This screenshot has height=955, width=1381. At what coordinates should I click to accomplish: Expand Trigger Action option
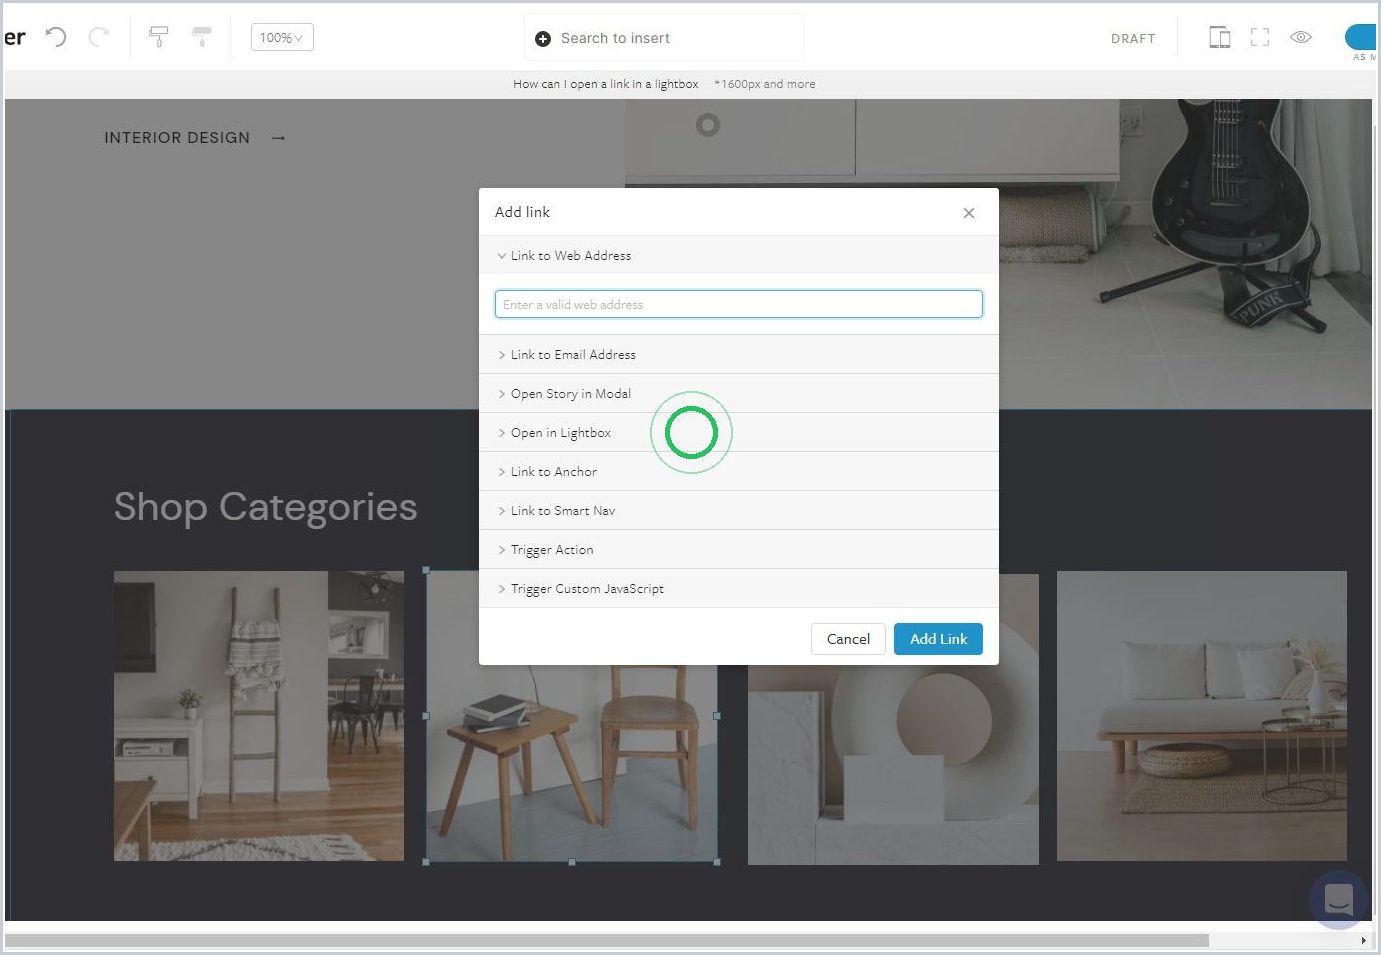739,549
